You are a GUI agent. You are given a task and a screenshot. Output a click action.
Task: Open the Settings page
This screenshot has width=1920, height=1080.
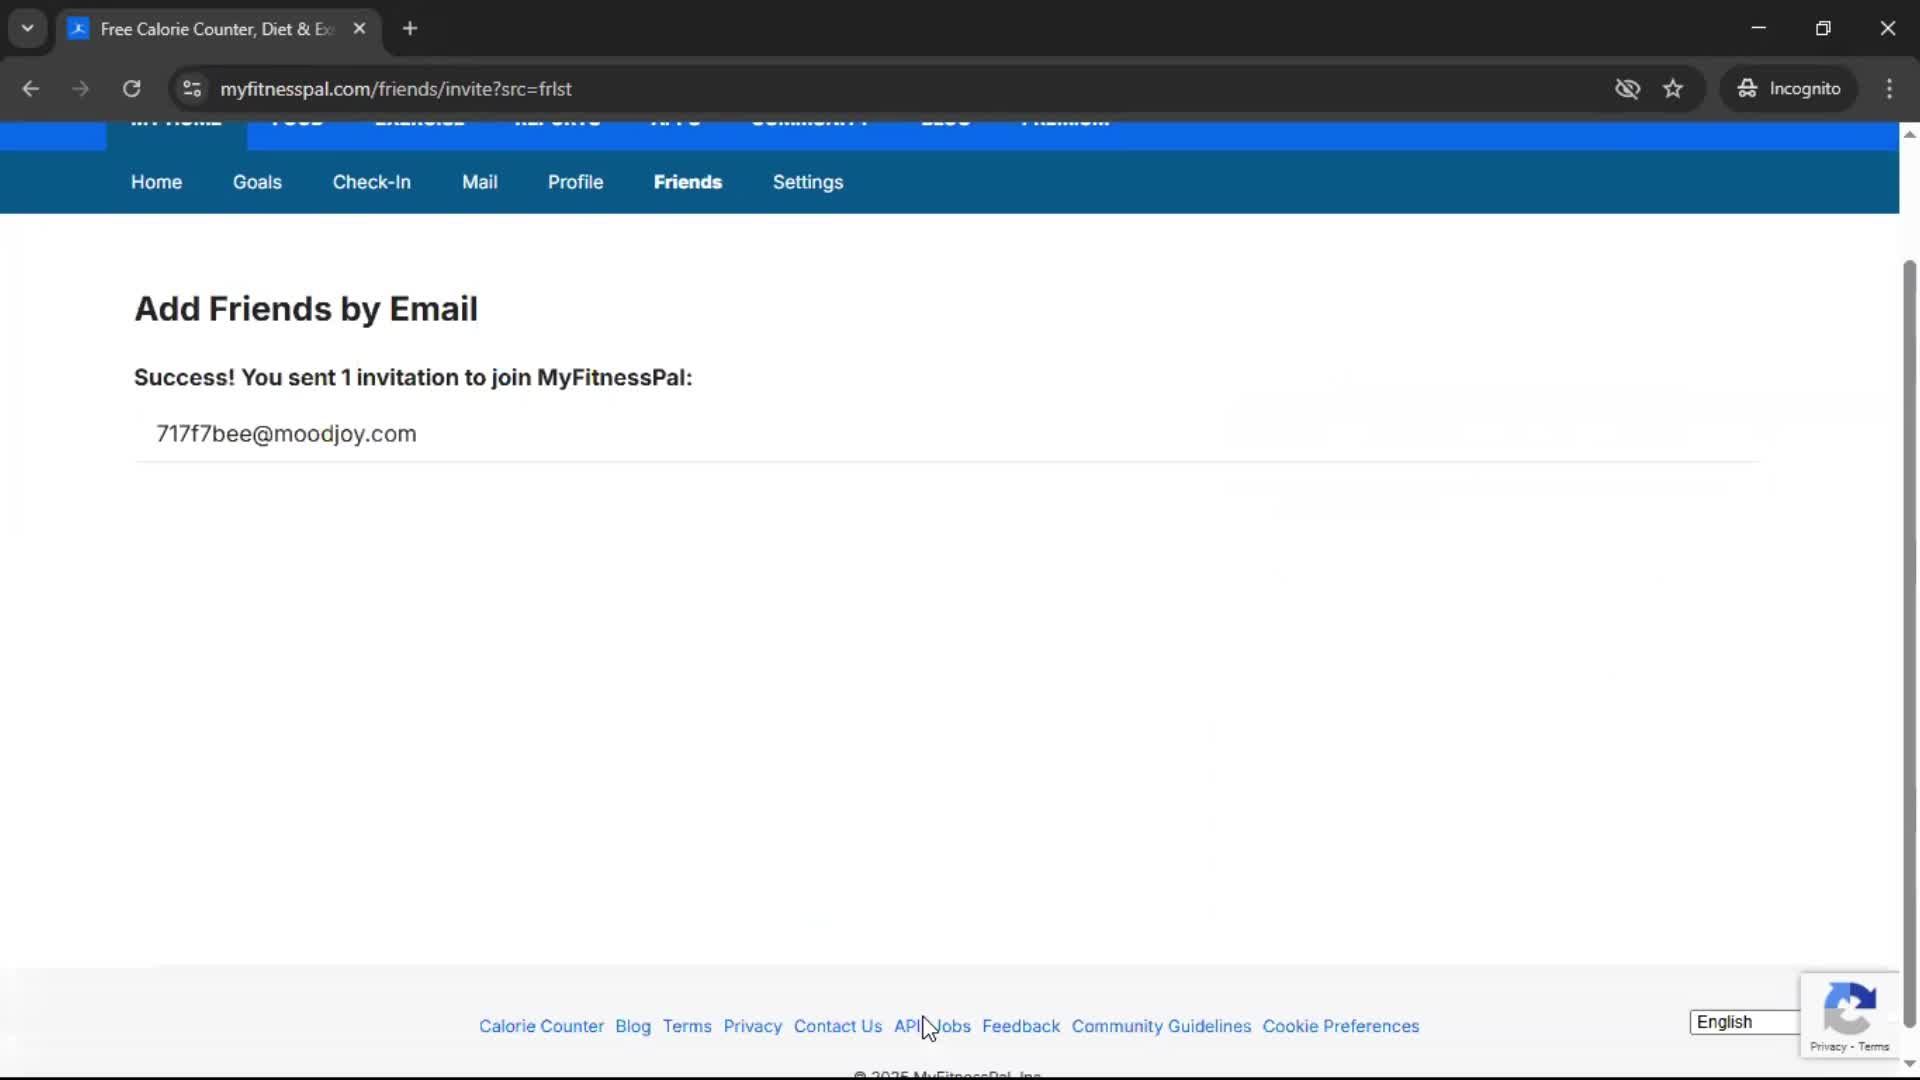point(808,182)
